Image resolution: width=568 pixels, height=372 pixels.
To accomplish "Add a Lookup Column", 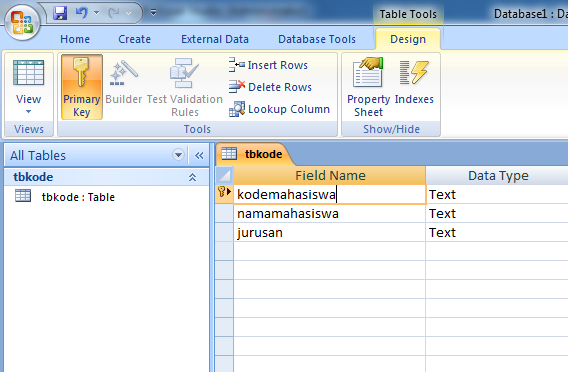I will [280, 109].
